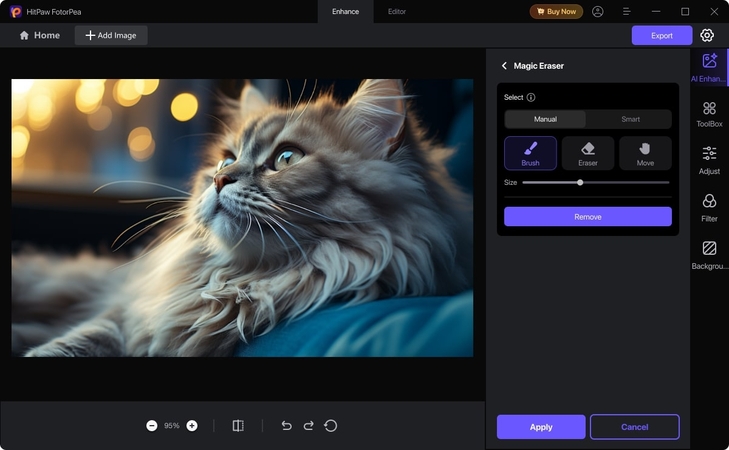Open Select info tooltip icon

tap(531, 97)
